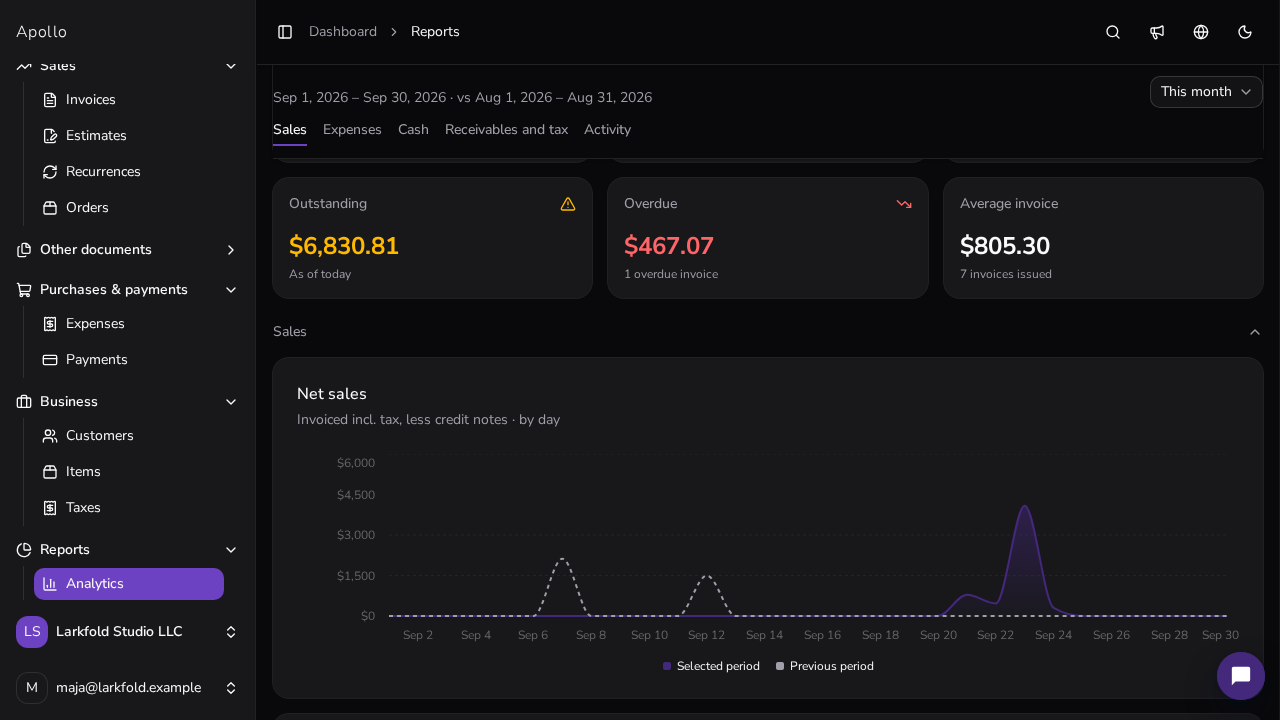This screenshot has width=1280, height=720.
Task: Click the Overdue trending-down icon
Action: pos(904,204)
